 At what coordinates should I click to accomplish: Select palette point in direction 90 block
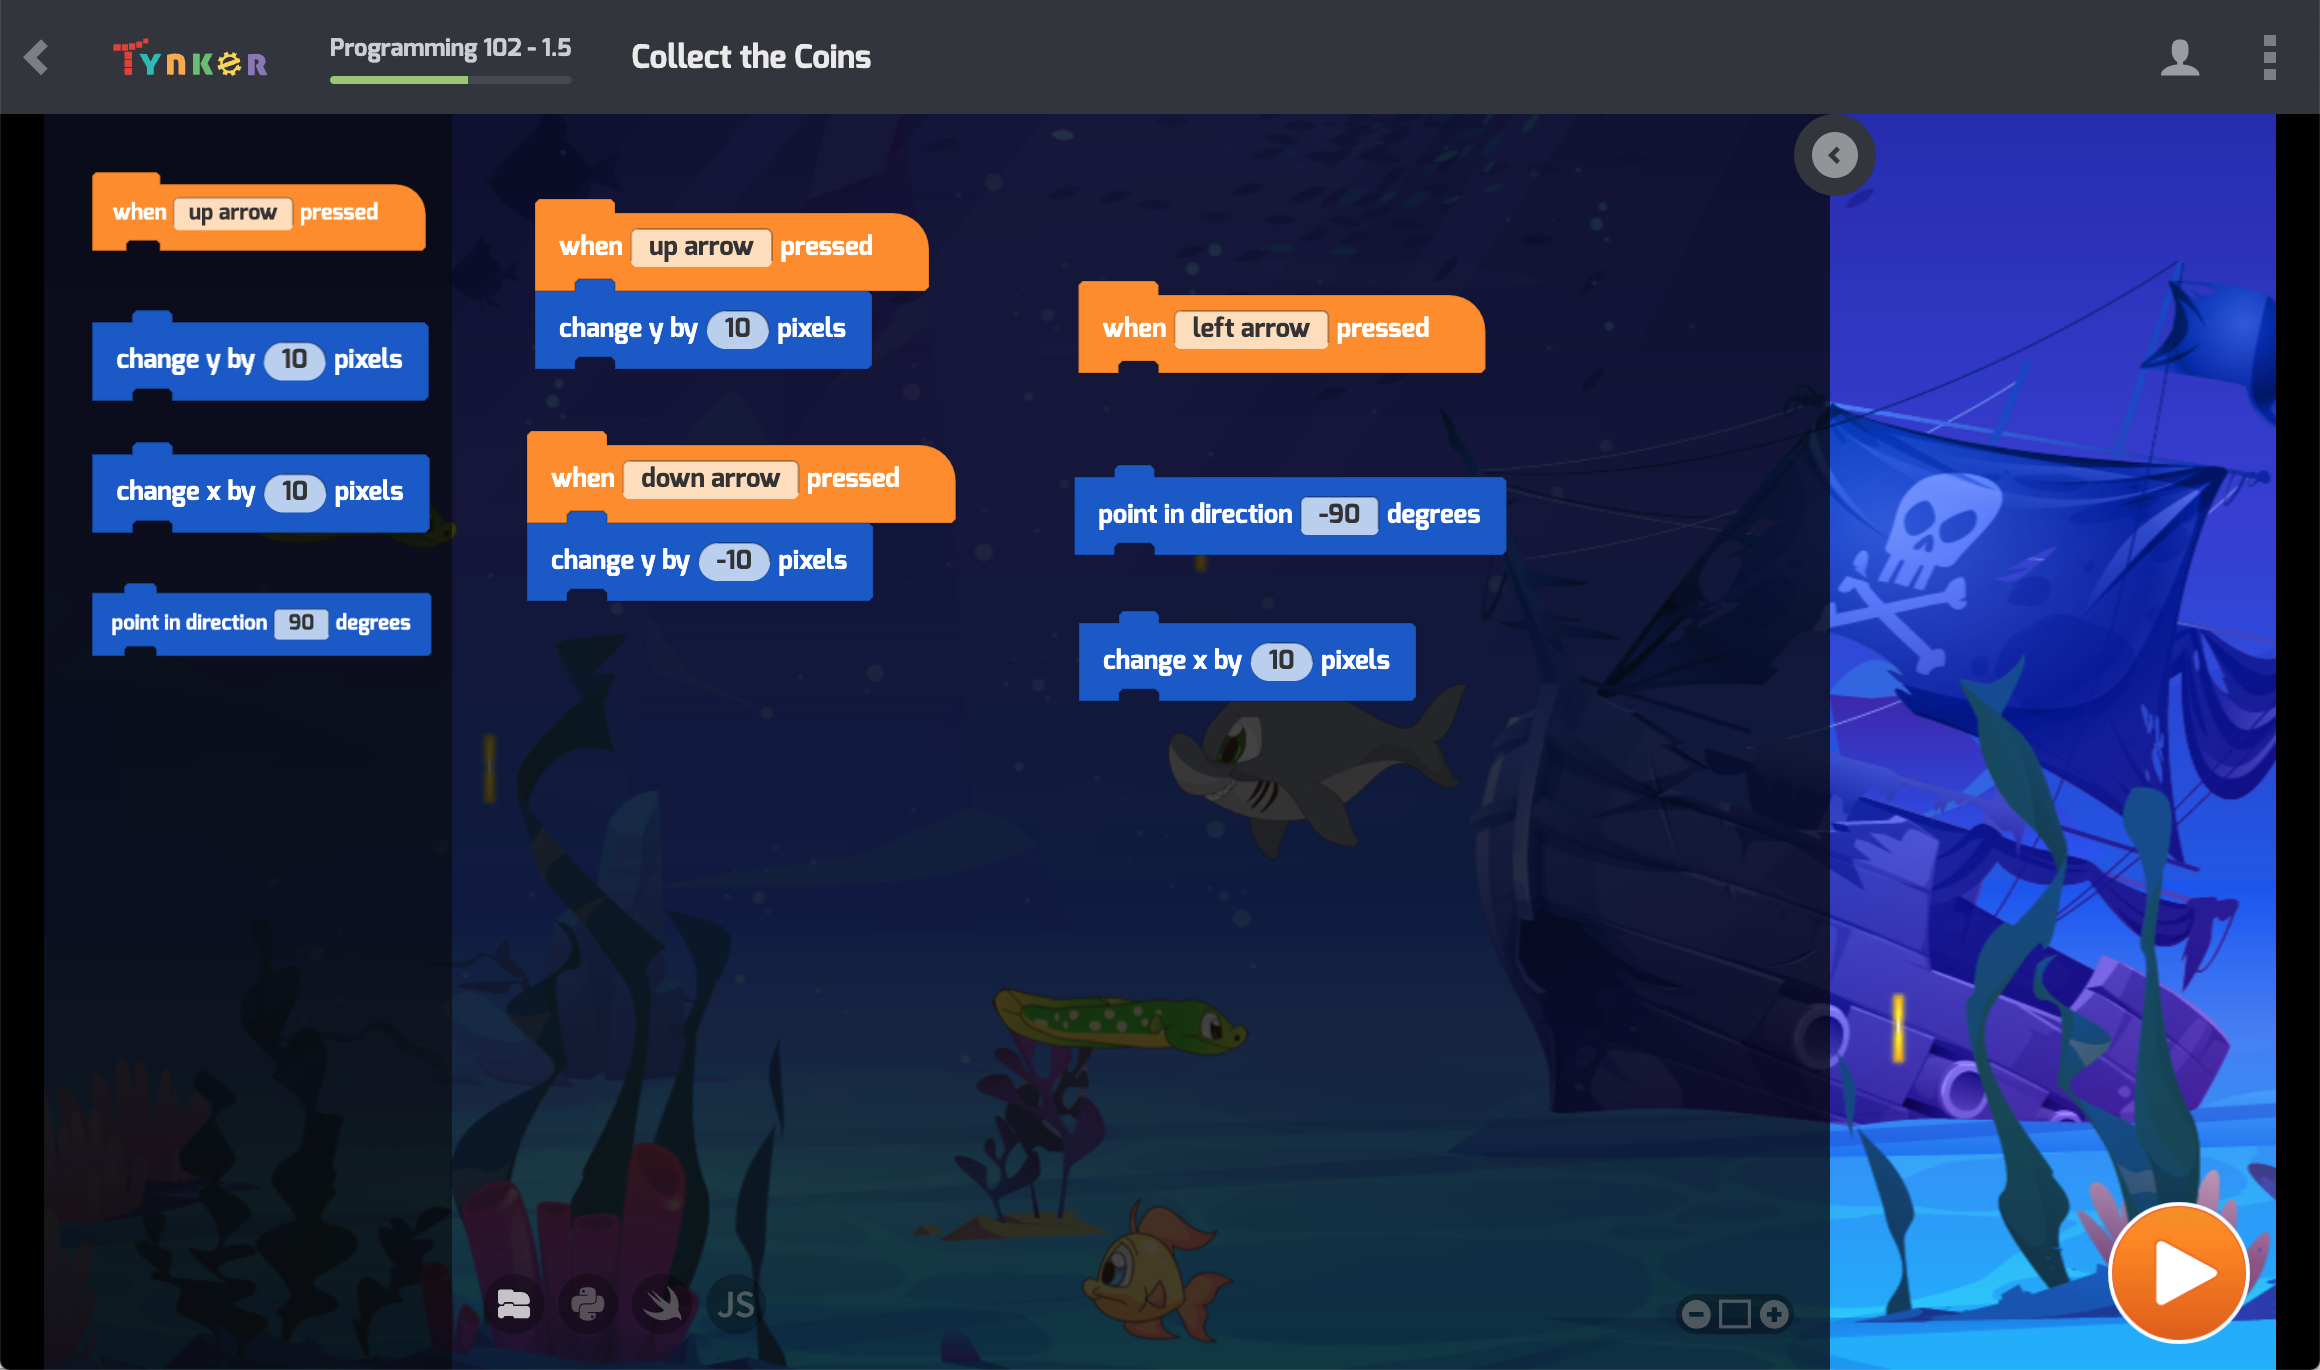point(261,623)
